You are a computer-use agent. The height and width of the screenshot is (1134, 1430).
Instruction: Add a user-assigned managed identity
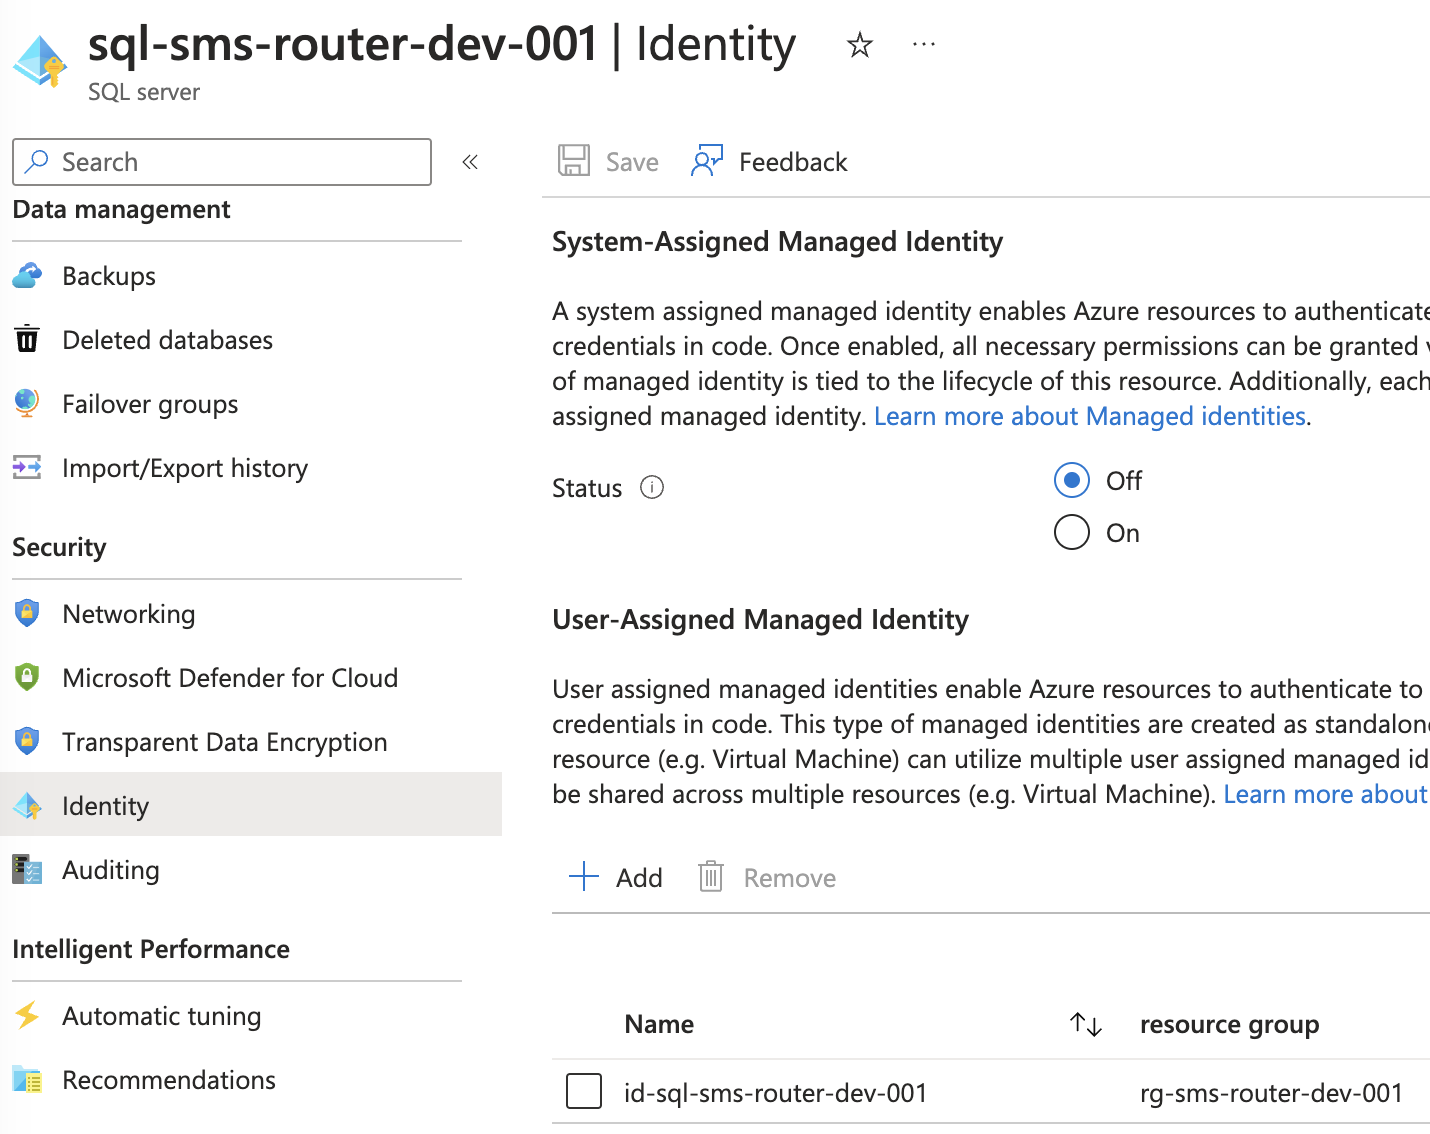coord(616,878)
